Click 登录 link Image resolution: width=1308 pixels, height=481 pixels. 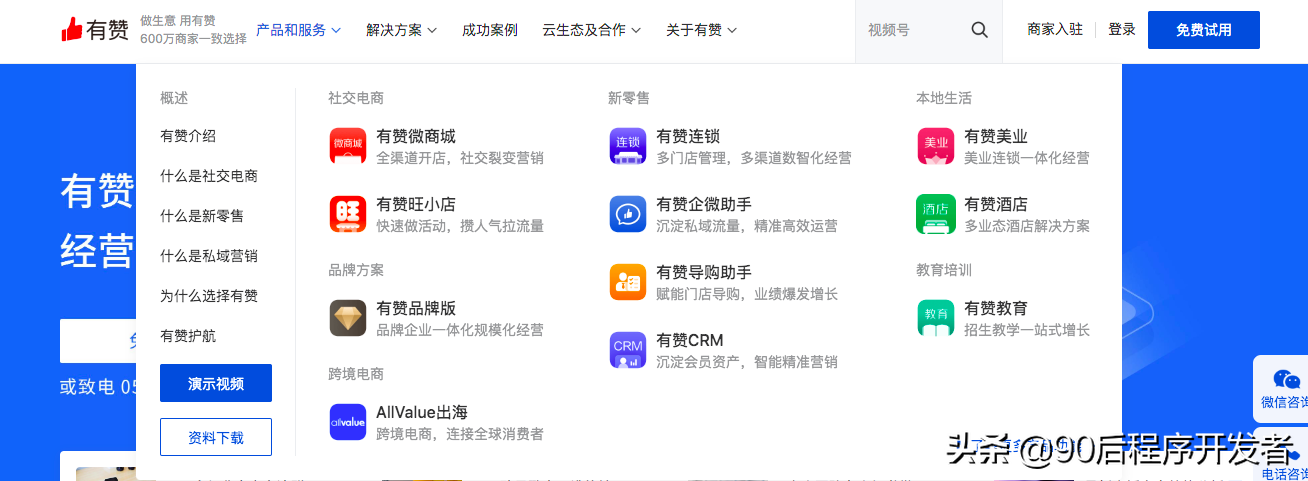point(1122,30)
